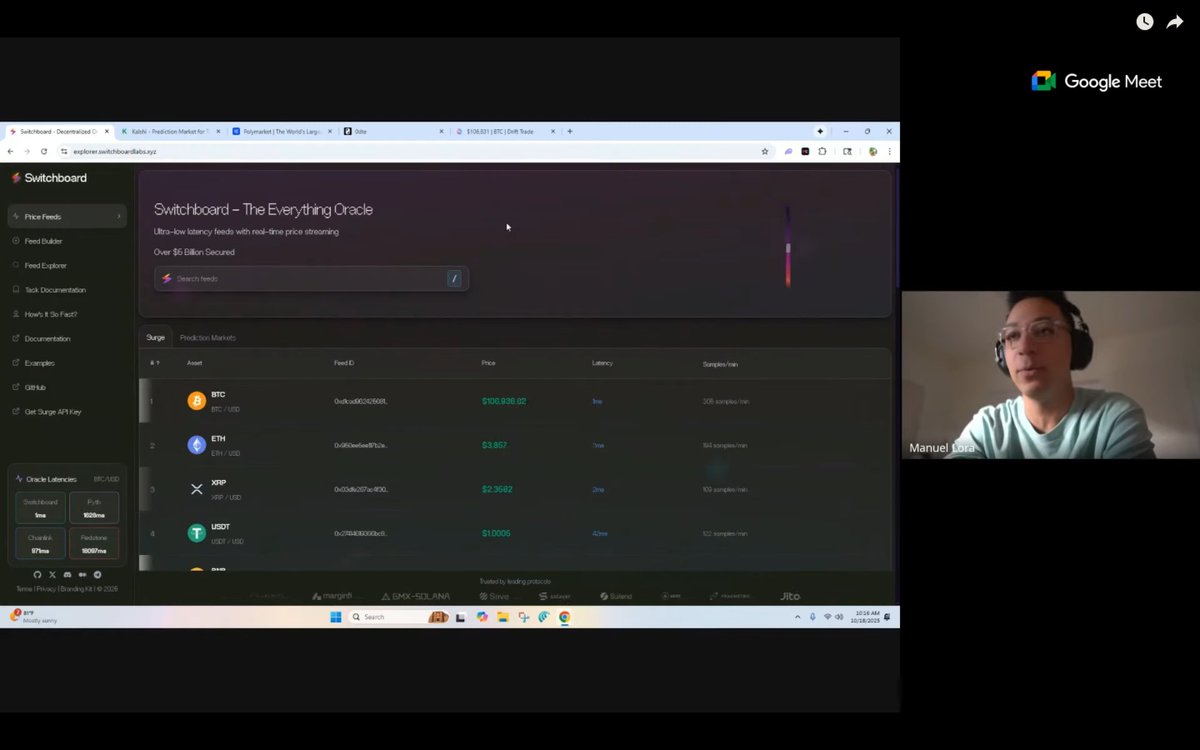The height and width of the screenshot is (750, 1200).
Task: Open the X (Twitter) footer icon
Action: coord(52,575)
